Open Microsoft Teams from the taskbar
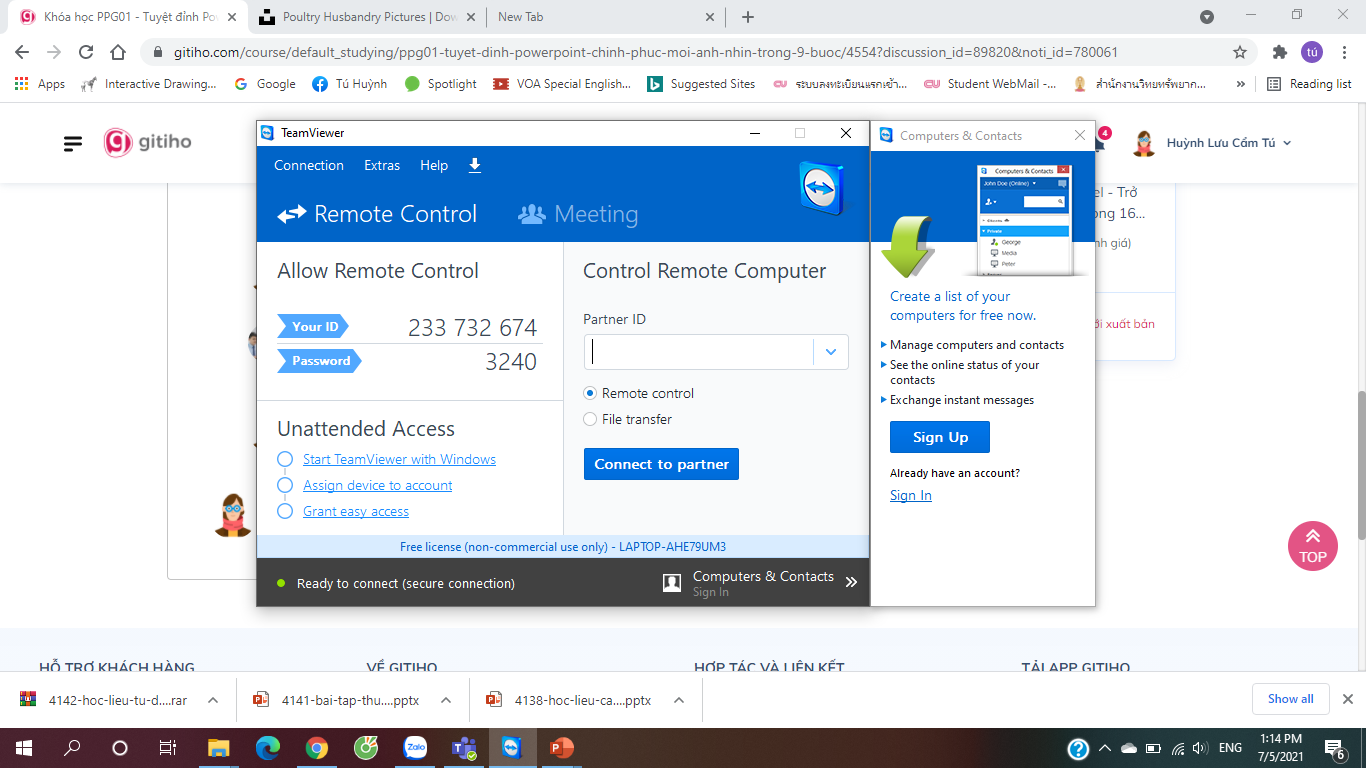 [464, 747]
